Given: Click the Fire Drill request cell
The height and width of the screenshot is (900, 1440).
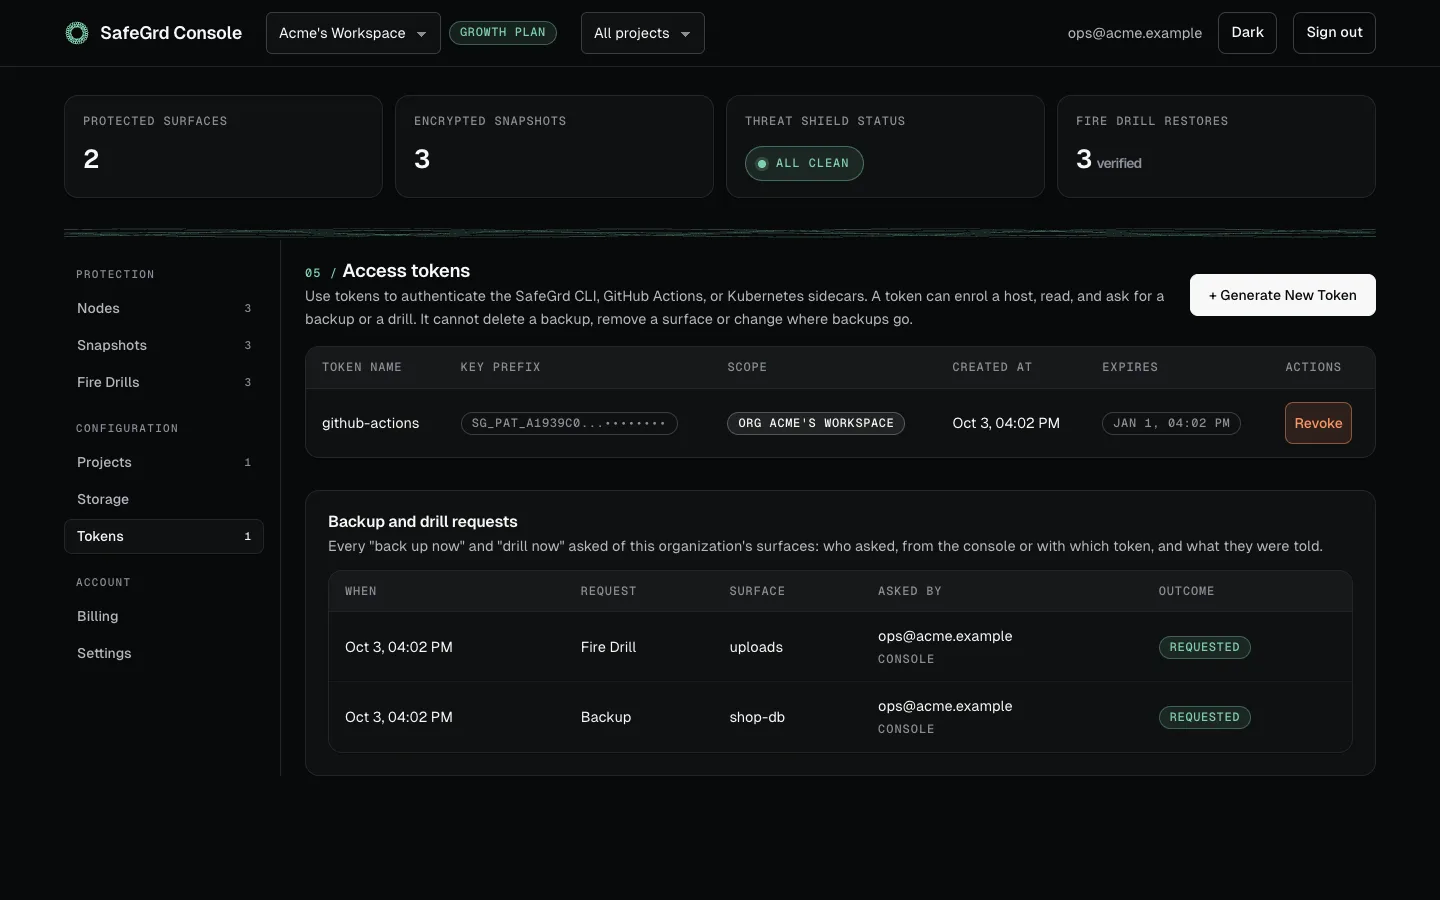Looking at the screenshot, I should point(608,647).
